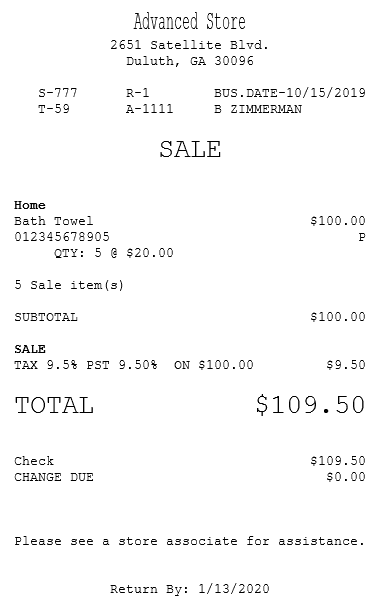This screenshot has width=392, height=604.
Task: Select the Check payment amount $109.50
Action: coord(338,461)
